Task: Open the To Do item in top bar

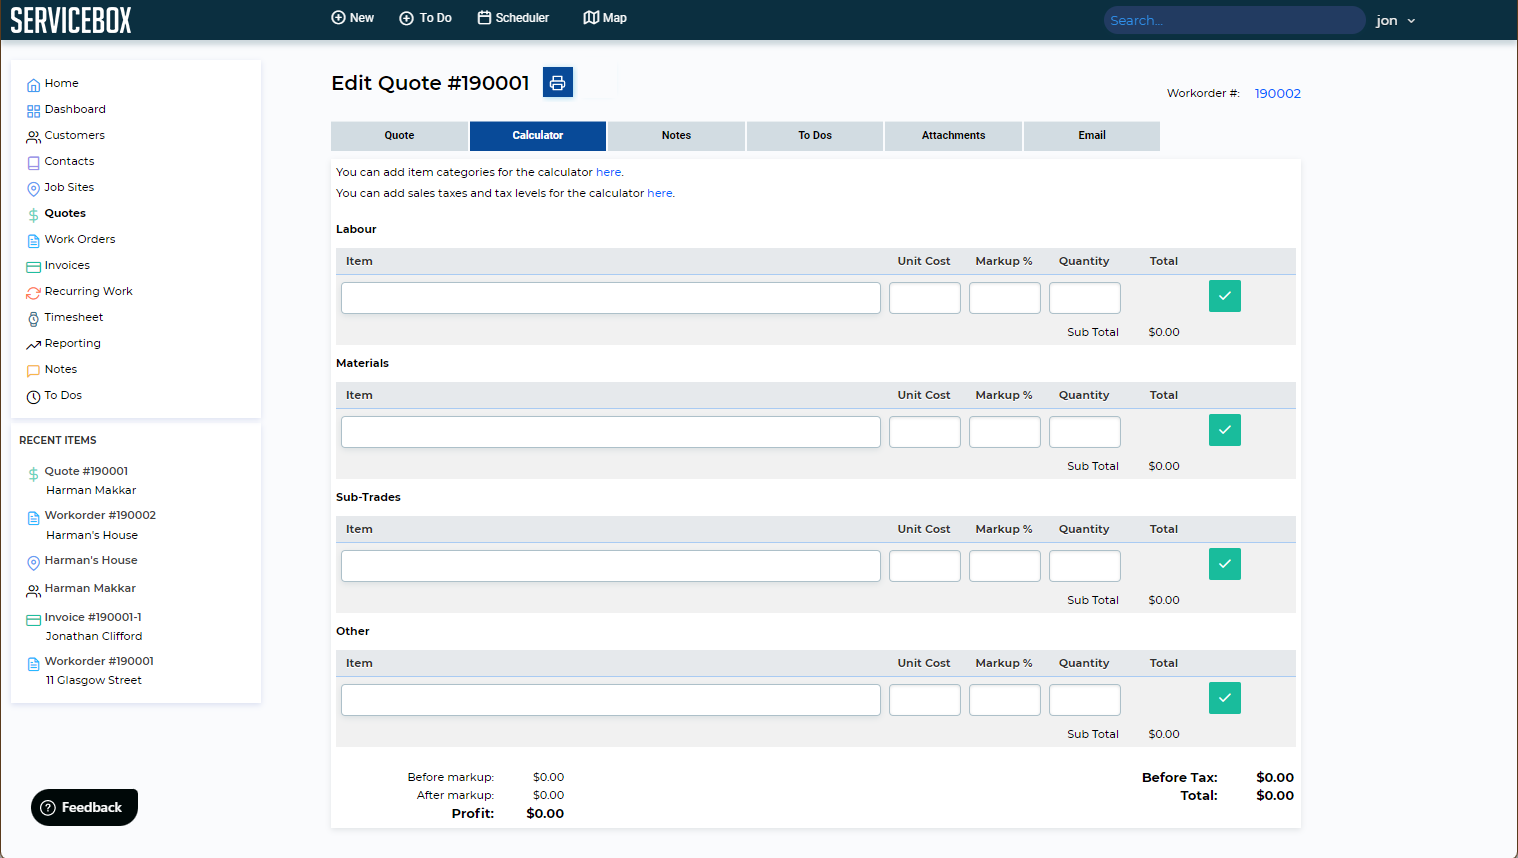Action: point(425,18)
